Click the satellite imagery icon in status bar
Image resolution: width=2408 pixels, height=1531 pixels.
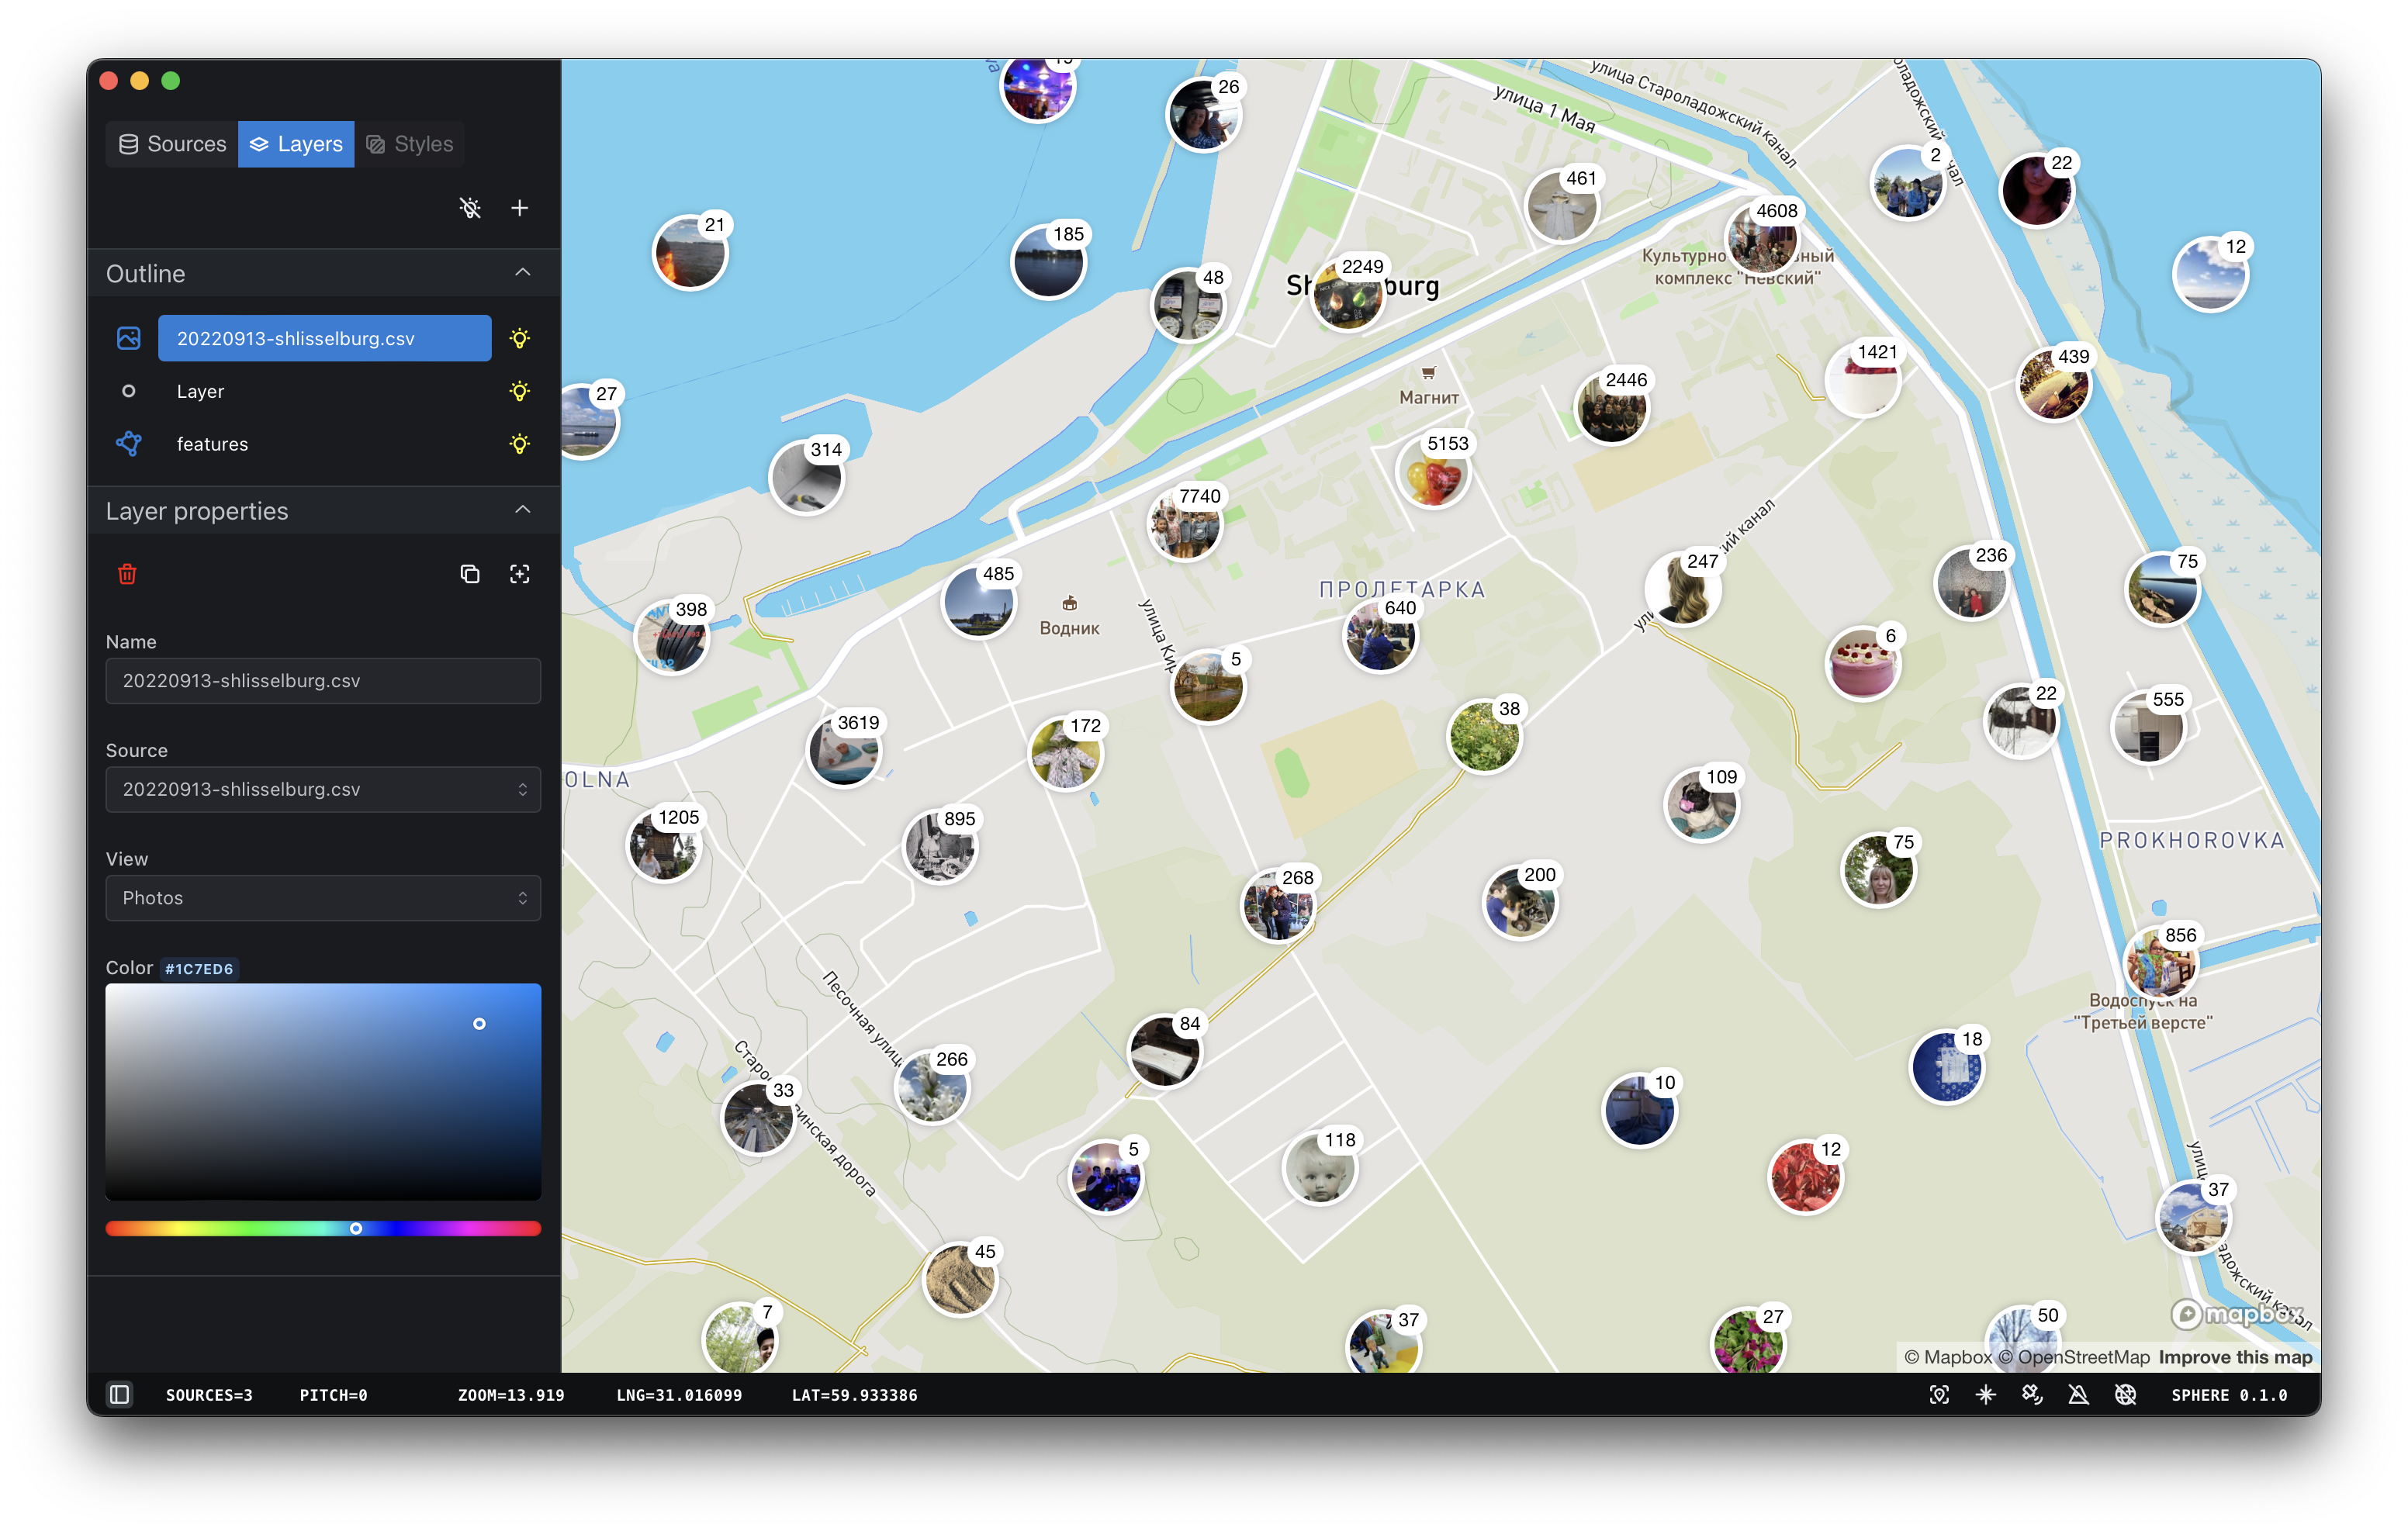tap(2031, 1394)
